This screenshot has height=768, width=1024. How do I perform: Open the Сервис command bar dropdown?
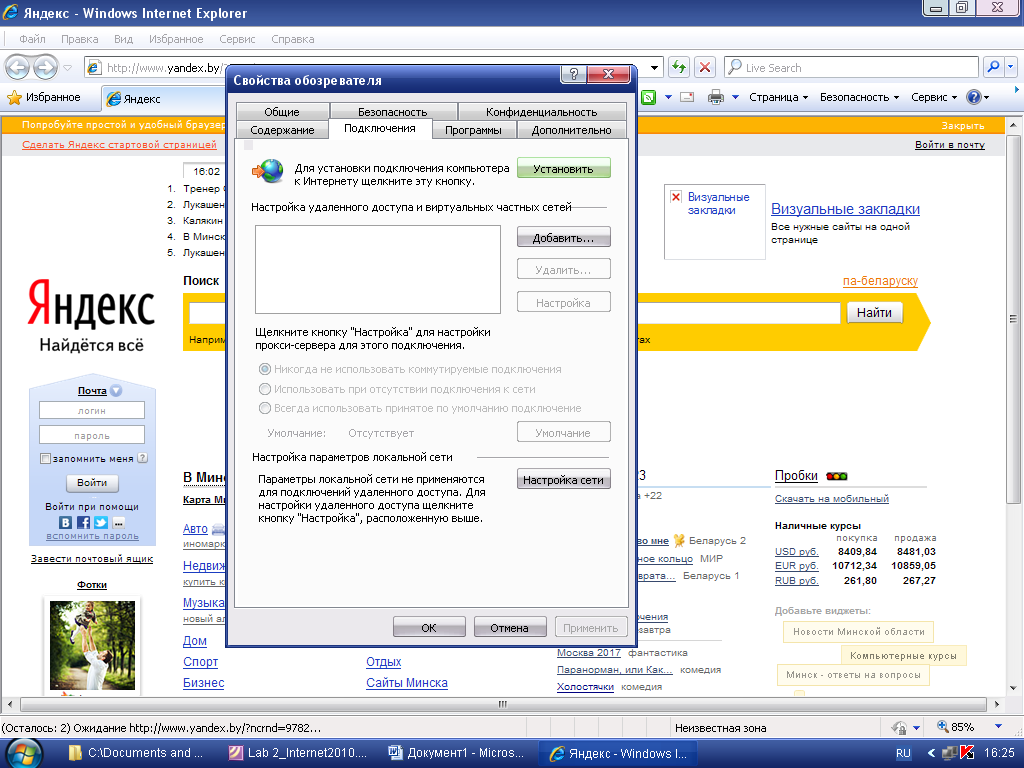tap(934, 97)
